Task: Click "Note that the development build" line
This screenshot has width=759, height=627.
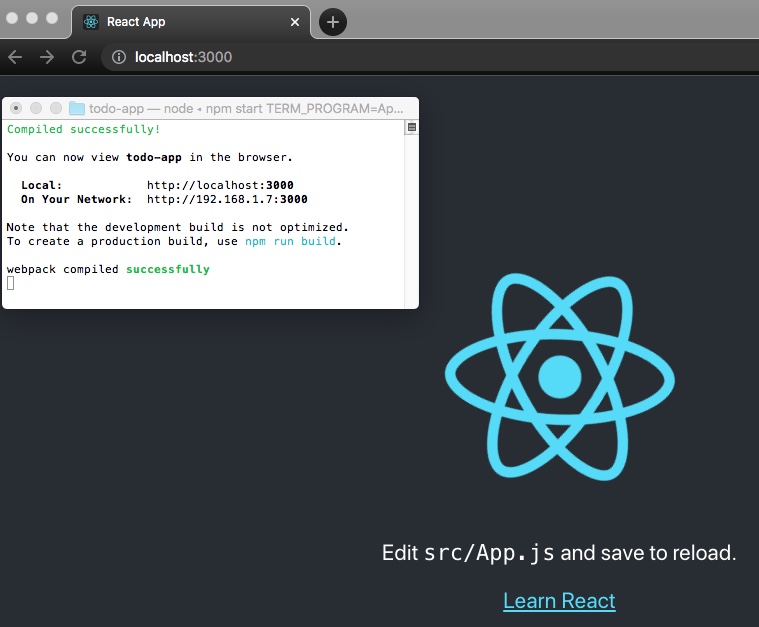Action: 177,227
